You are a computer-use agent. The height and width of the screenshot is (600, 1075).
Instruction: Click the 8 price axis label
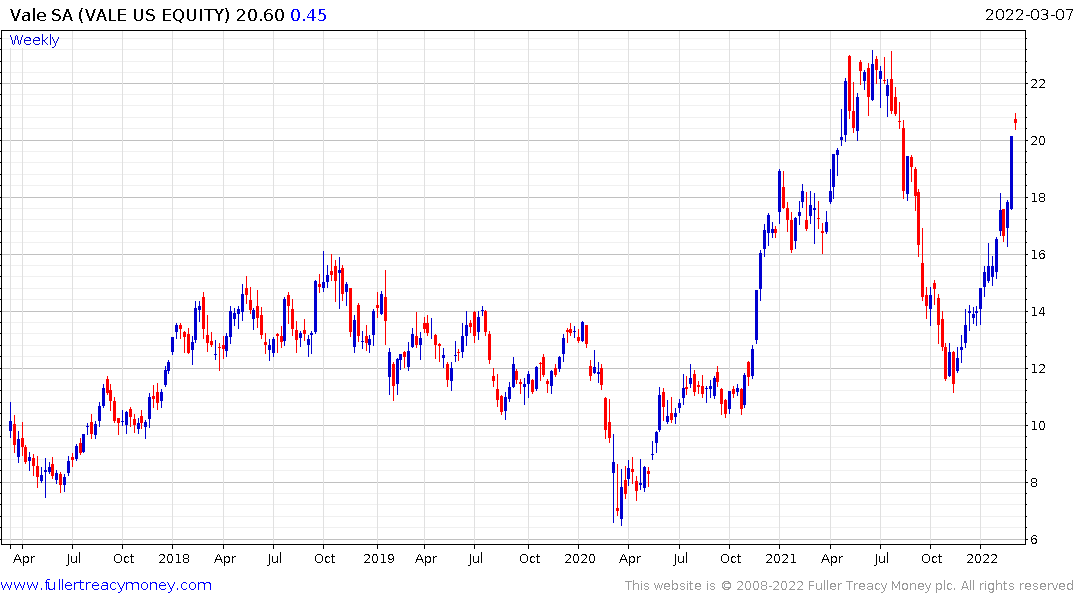point(1034,483)
